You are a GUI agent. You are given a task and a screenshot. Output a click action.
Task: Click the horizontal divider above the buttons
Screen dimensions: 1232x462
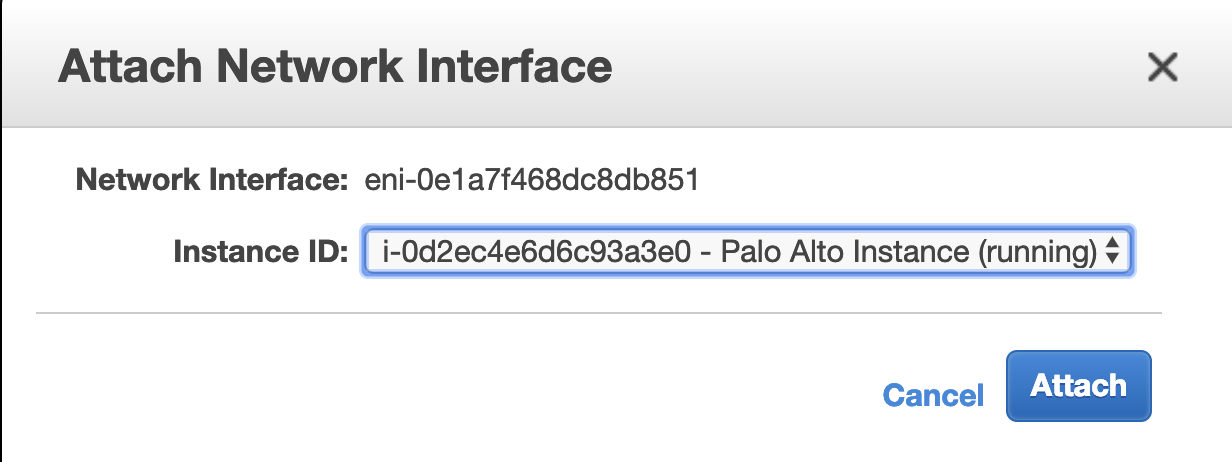coord(598,313)
